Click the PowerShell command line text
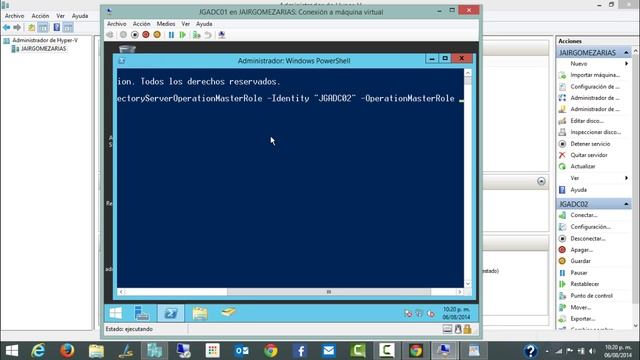This screenshot has height=360, width=640. coord(286,98)
